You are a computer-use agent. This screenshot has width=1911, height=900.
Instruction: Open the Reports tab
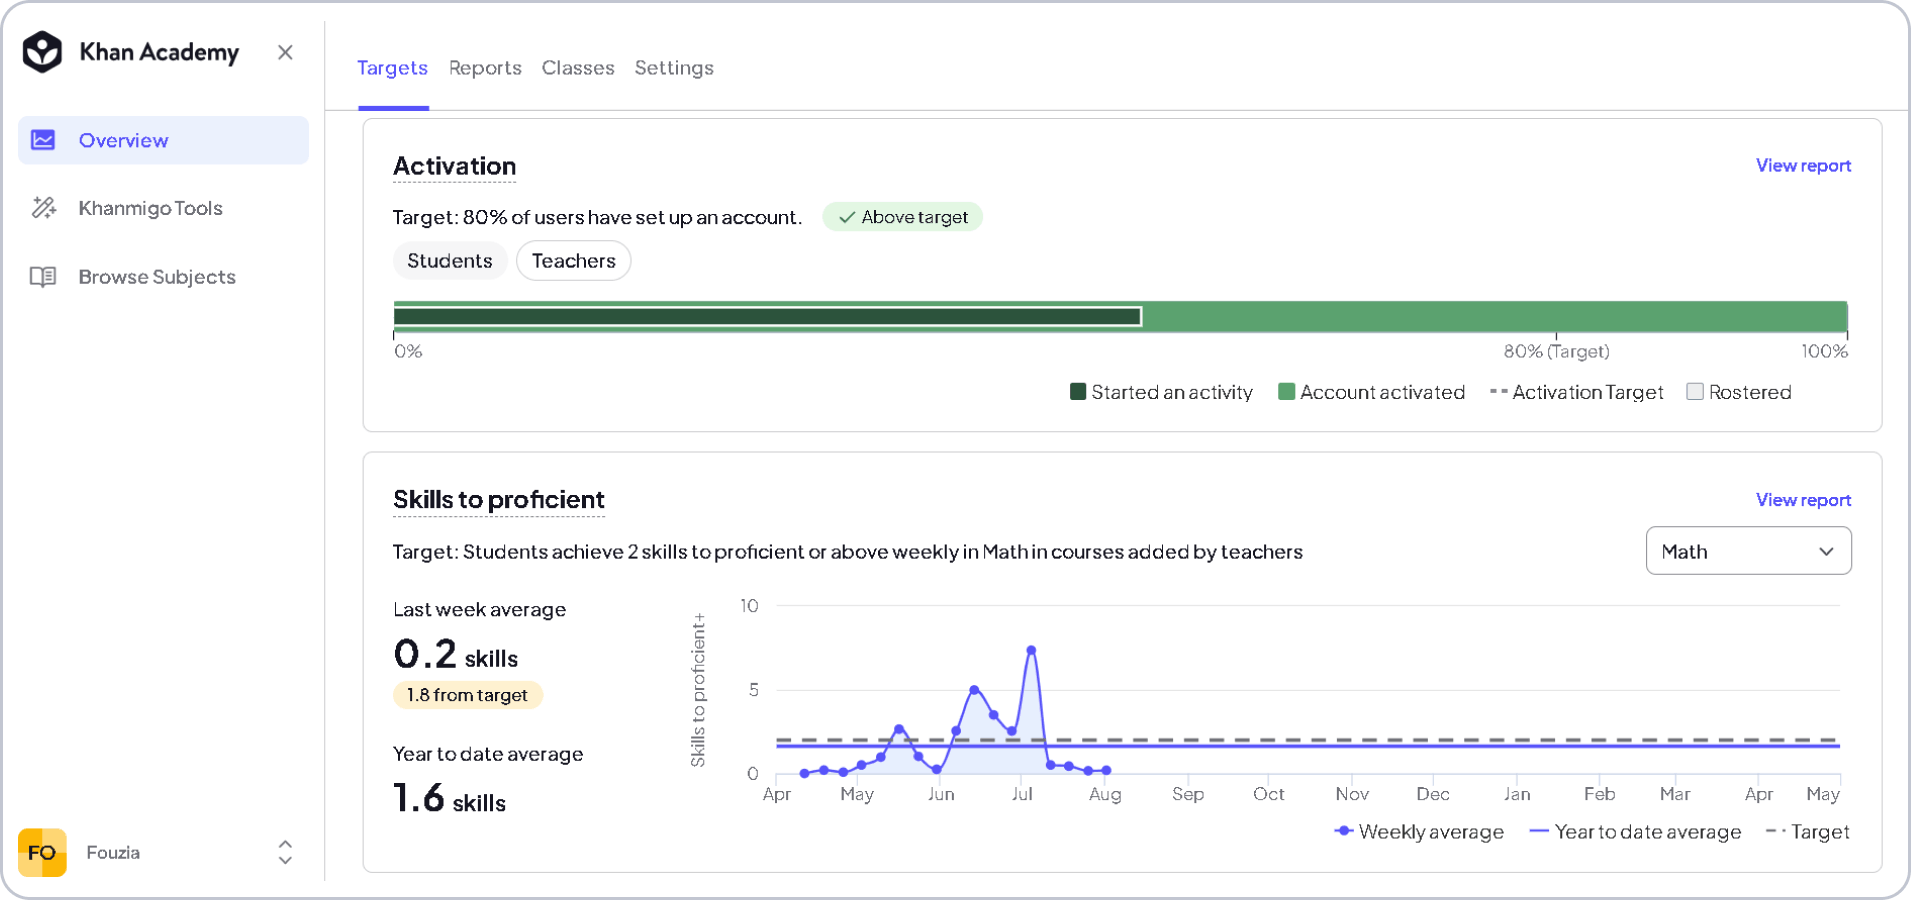coord(485,68)
